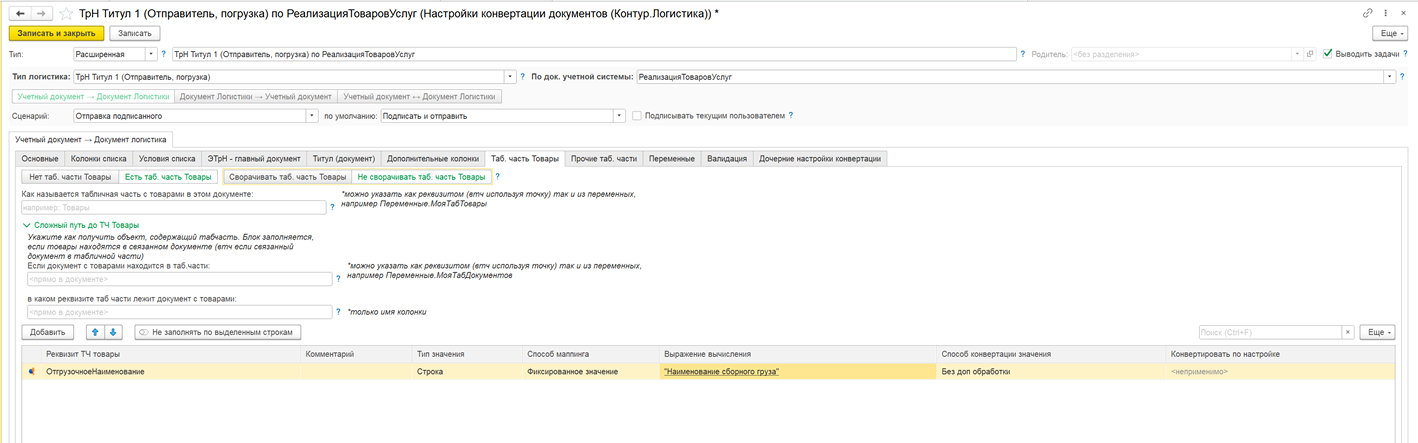Toggle Выводить задачи checkbox
Screen dimensions: 1418x443
pos(1327,54)
